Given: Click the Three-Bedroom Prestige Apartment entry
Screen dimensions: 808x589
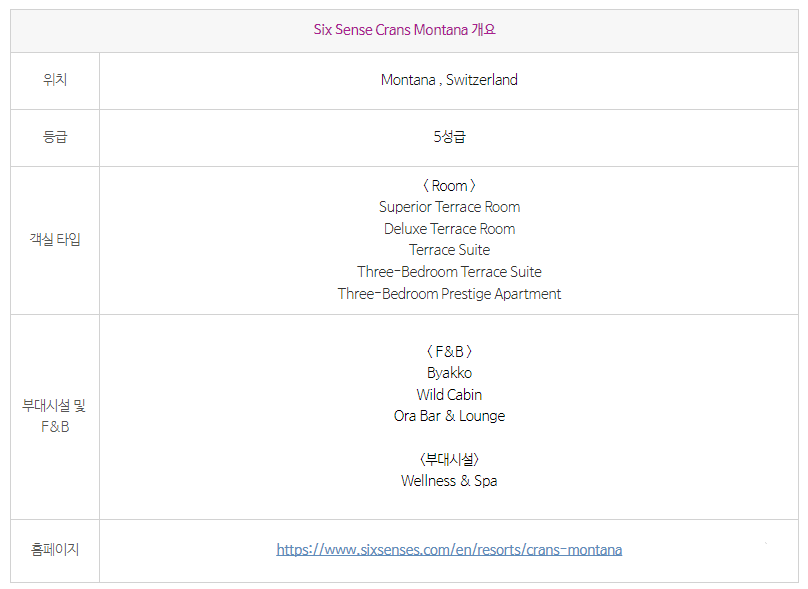Looking at the screenshot, I should click(449, 294).
